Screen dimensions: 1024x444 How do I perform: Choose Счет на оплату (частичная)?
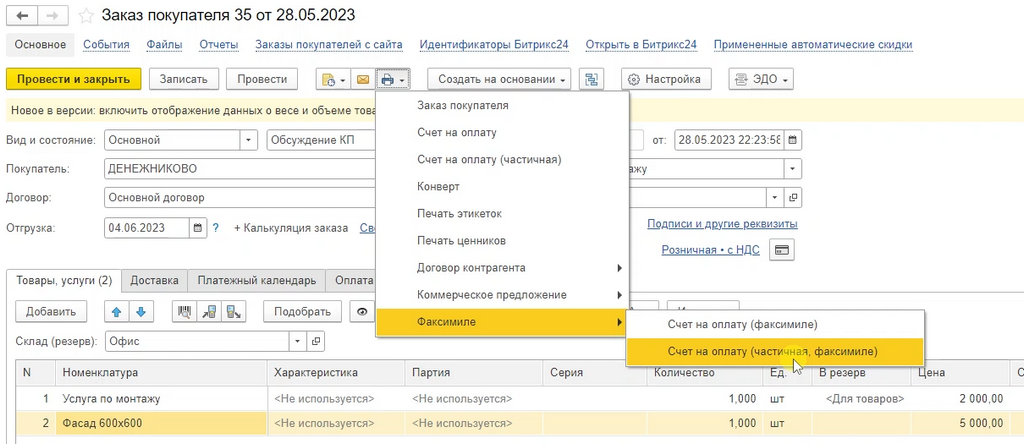tap(502, 159)
